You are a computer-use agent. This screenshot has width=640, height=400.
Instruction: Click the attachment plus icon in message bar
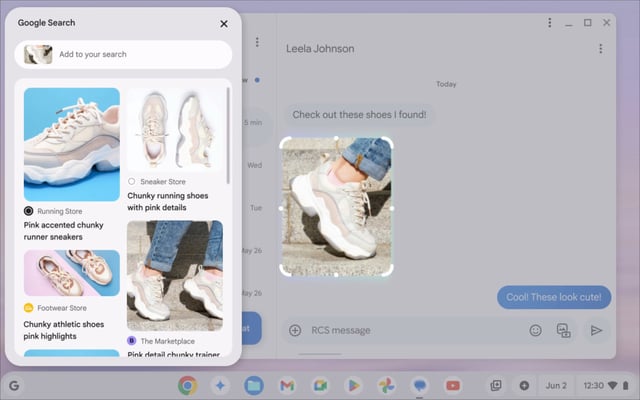295,330
